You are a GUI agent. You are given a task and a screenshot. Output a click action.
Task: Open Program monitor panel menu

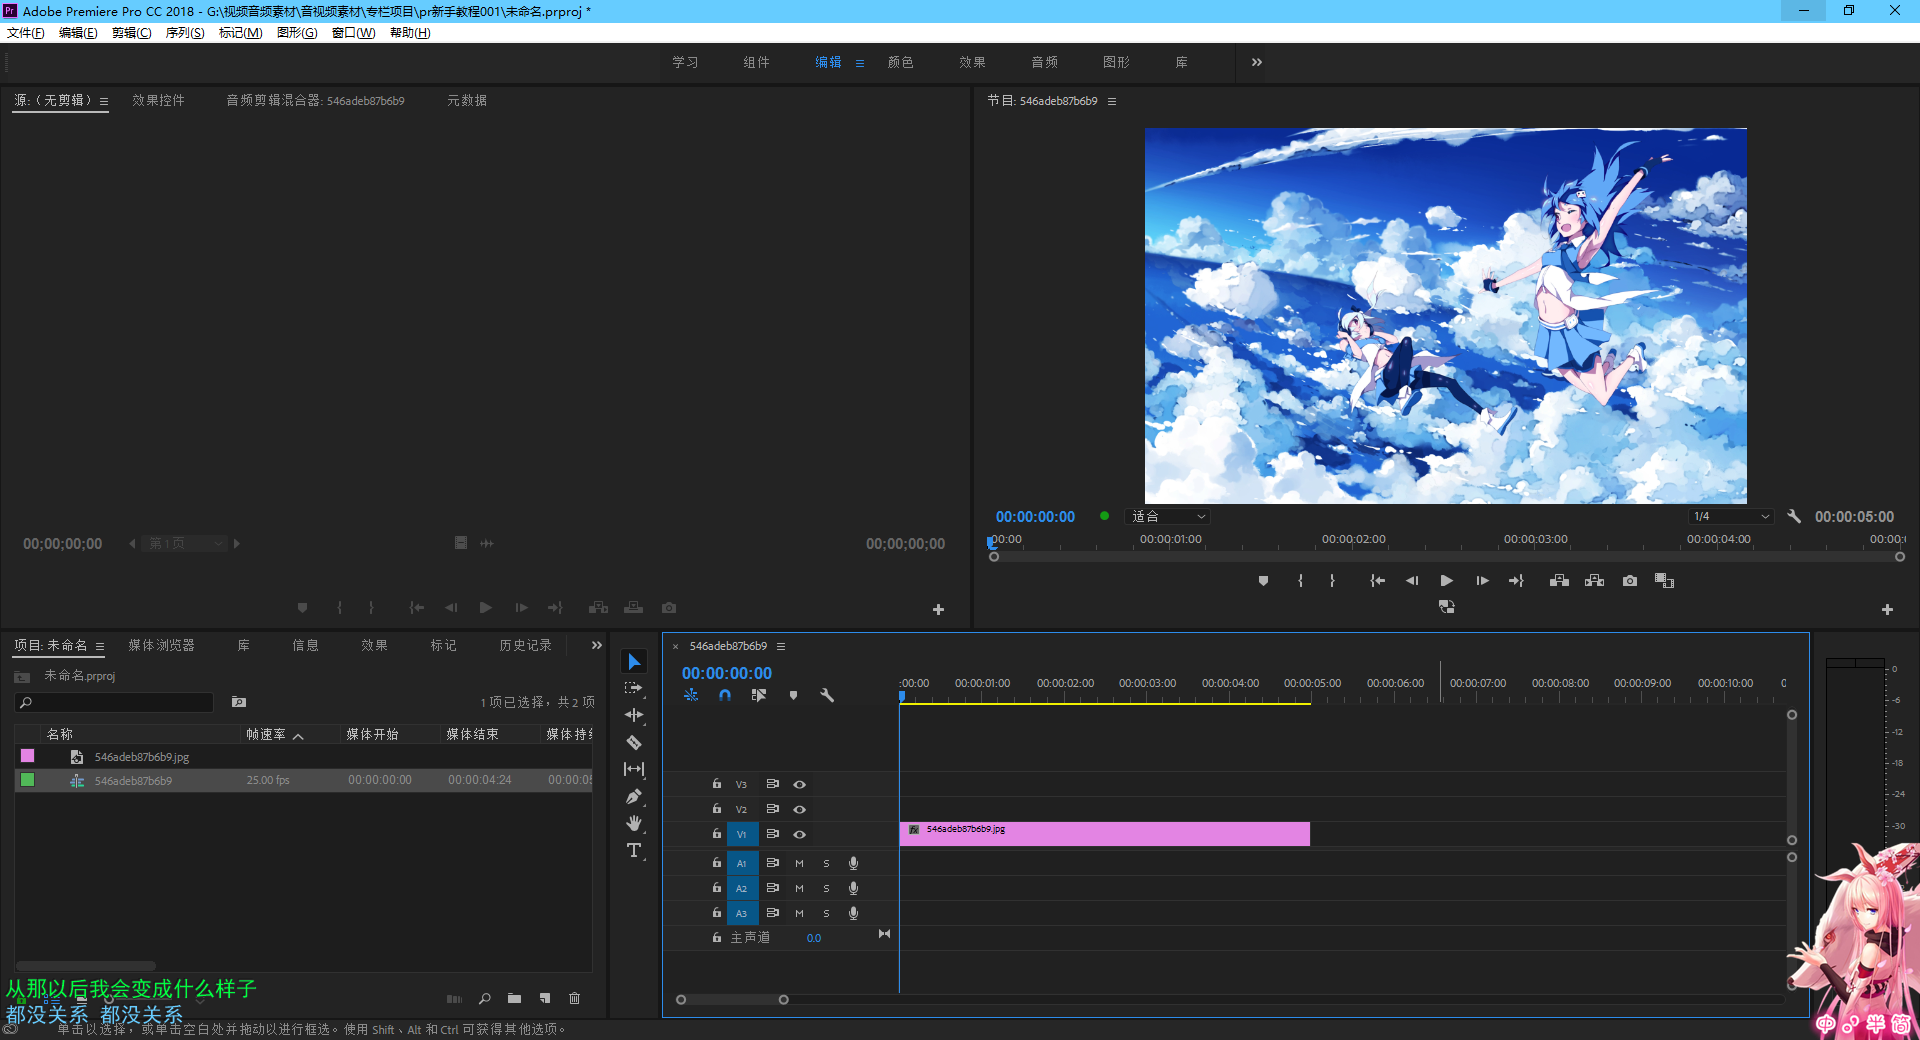(x=1112, y=101)
